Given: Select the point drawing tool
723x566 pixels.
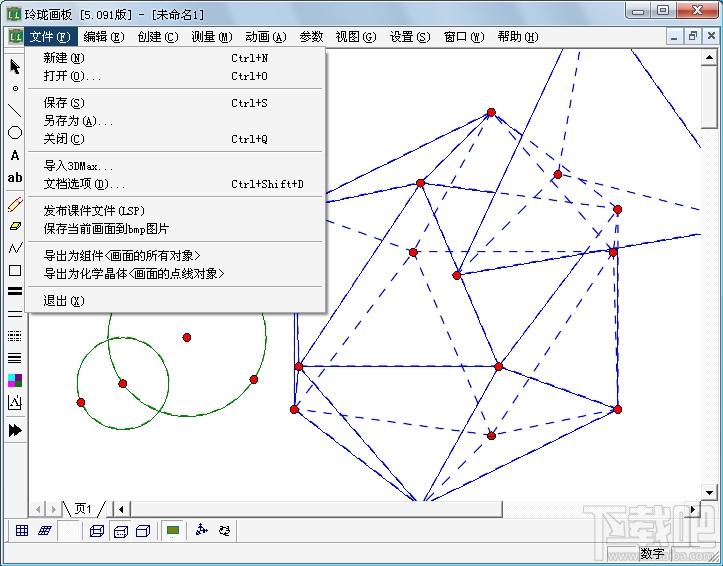Looking at the screenshot, I should click(x=15, y=88).
